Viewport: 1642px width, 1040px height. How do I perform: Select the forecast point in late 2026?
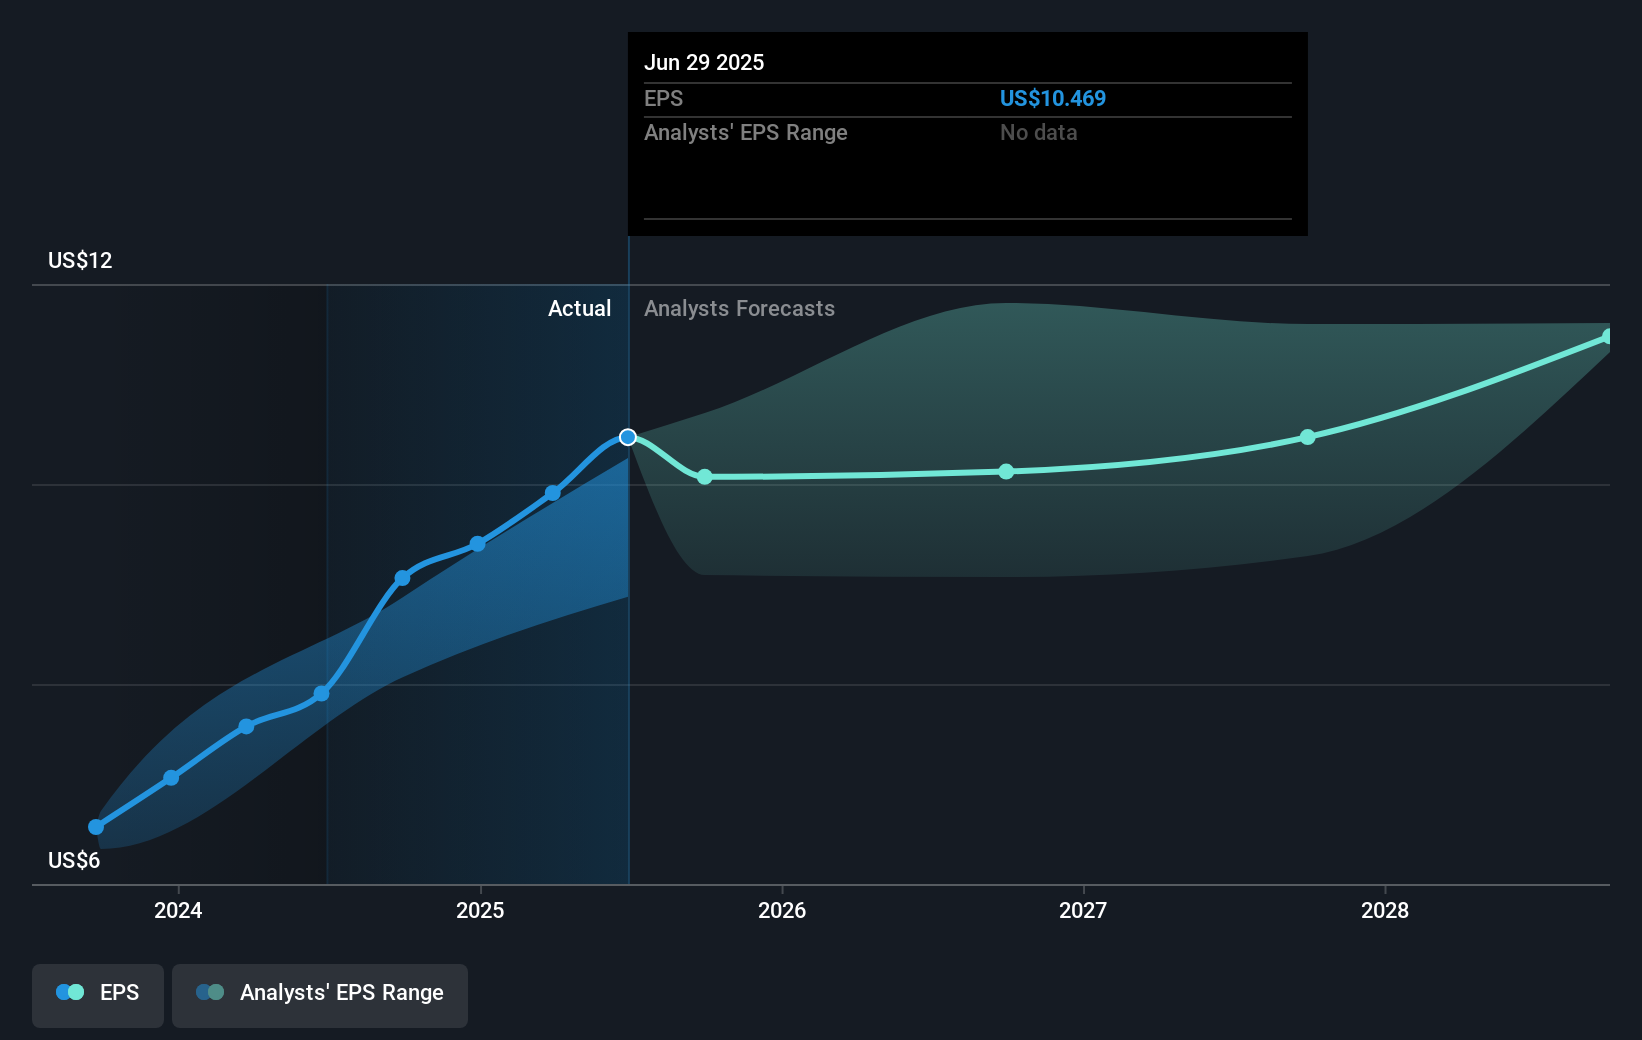(x=1006, y=472)
